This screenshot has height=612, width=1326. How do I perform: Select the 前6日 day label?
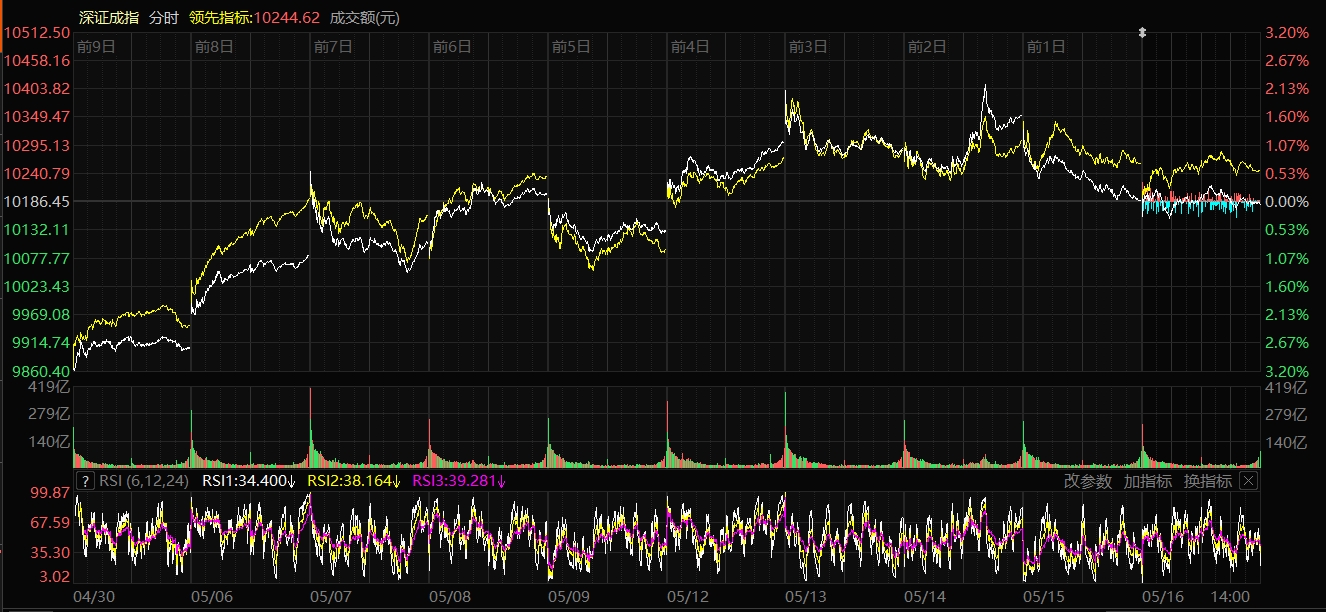pos(453,46)
